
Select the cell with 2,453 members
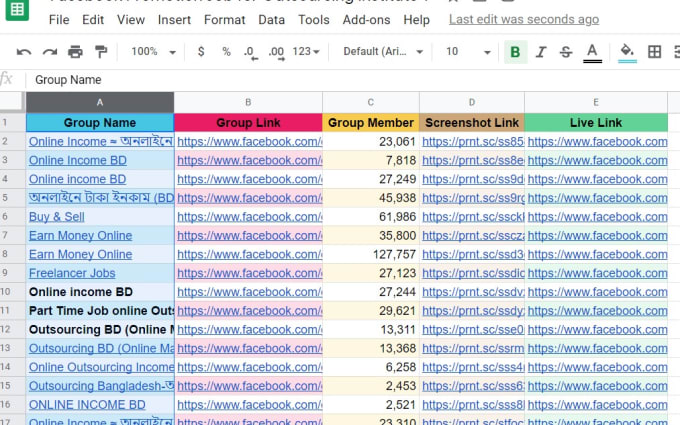click(371, 386)
